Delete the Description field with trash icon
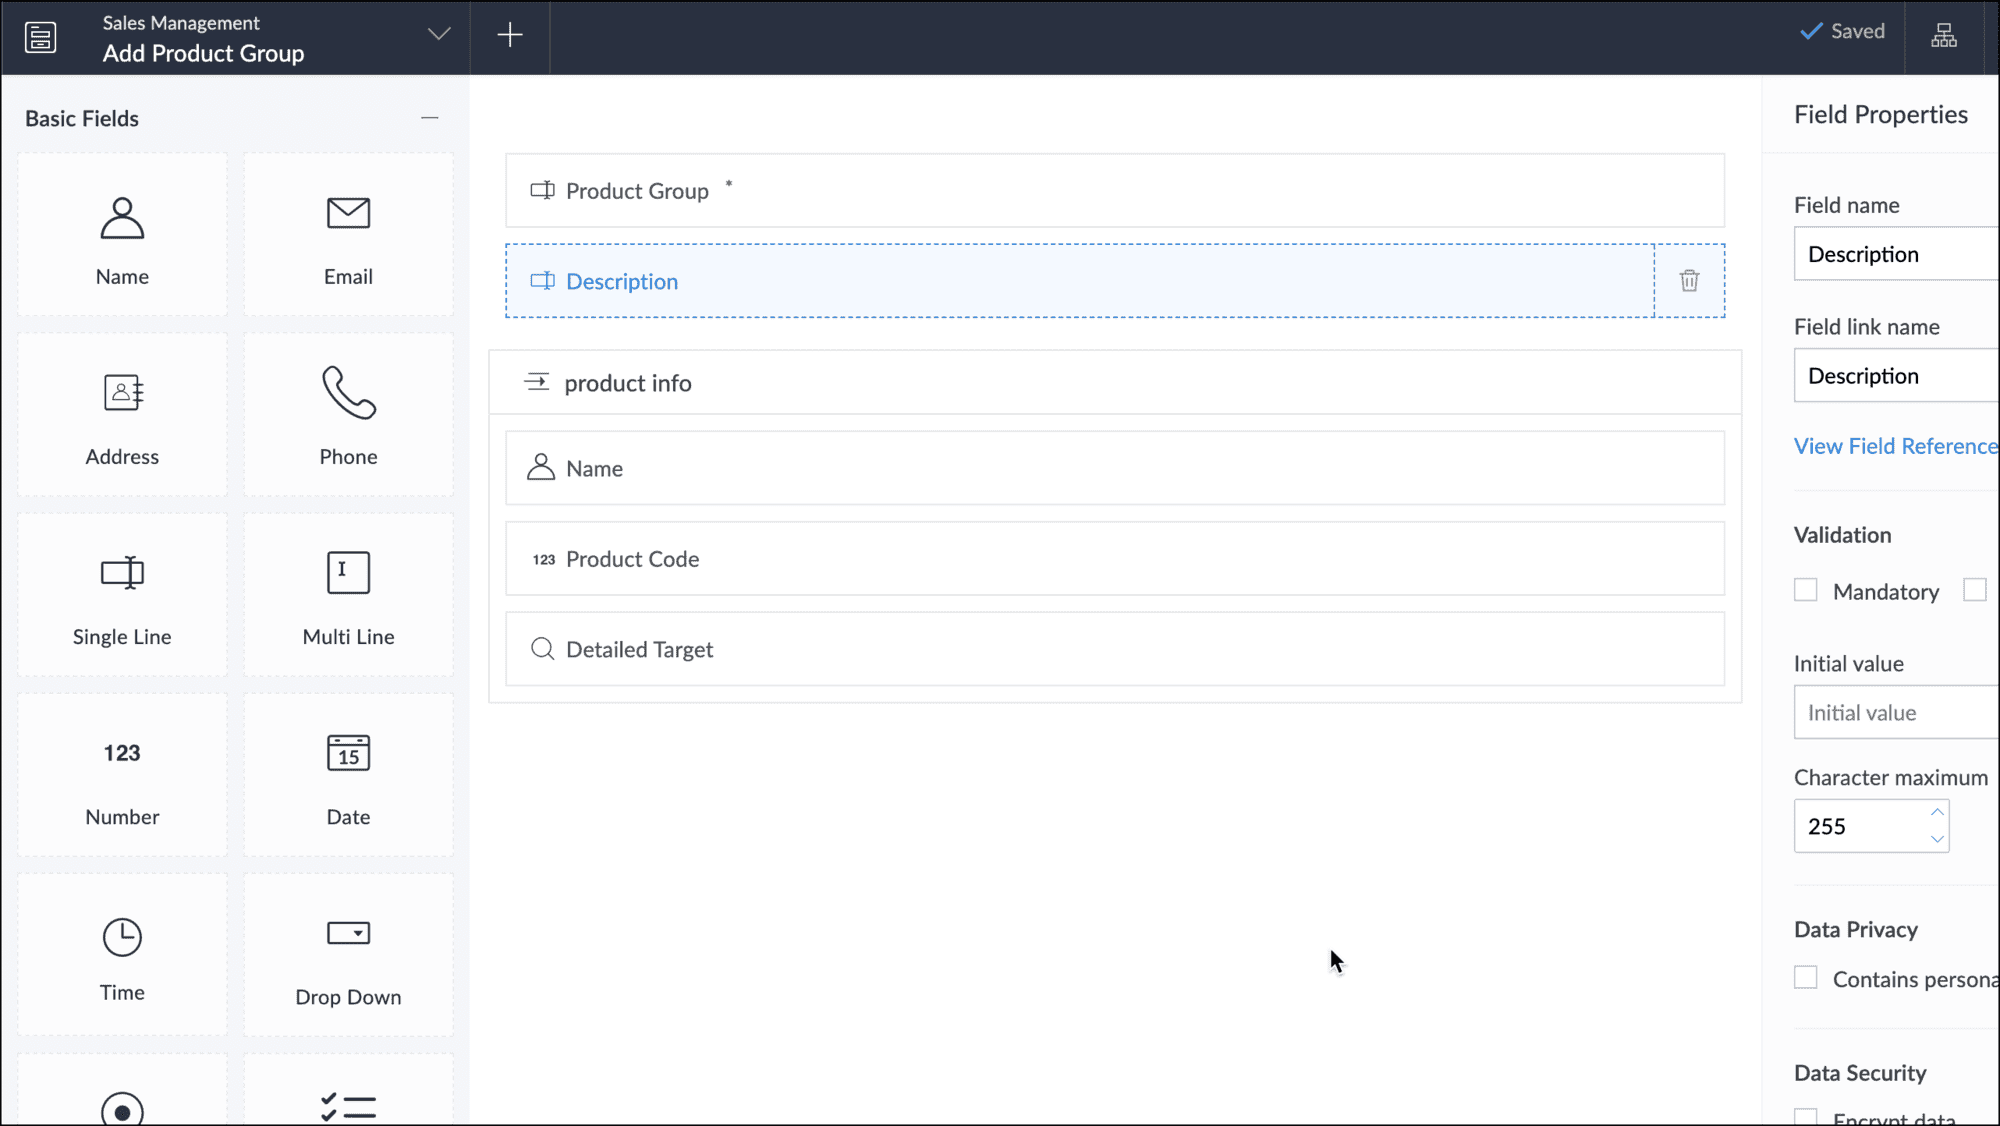2000x1126 pixels. pos(1689,281)
